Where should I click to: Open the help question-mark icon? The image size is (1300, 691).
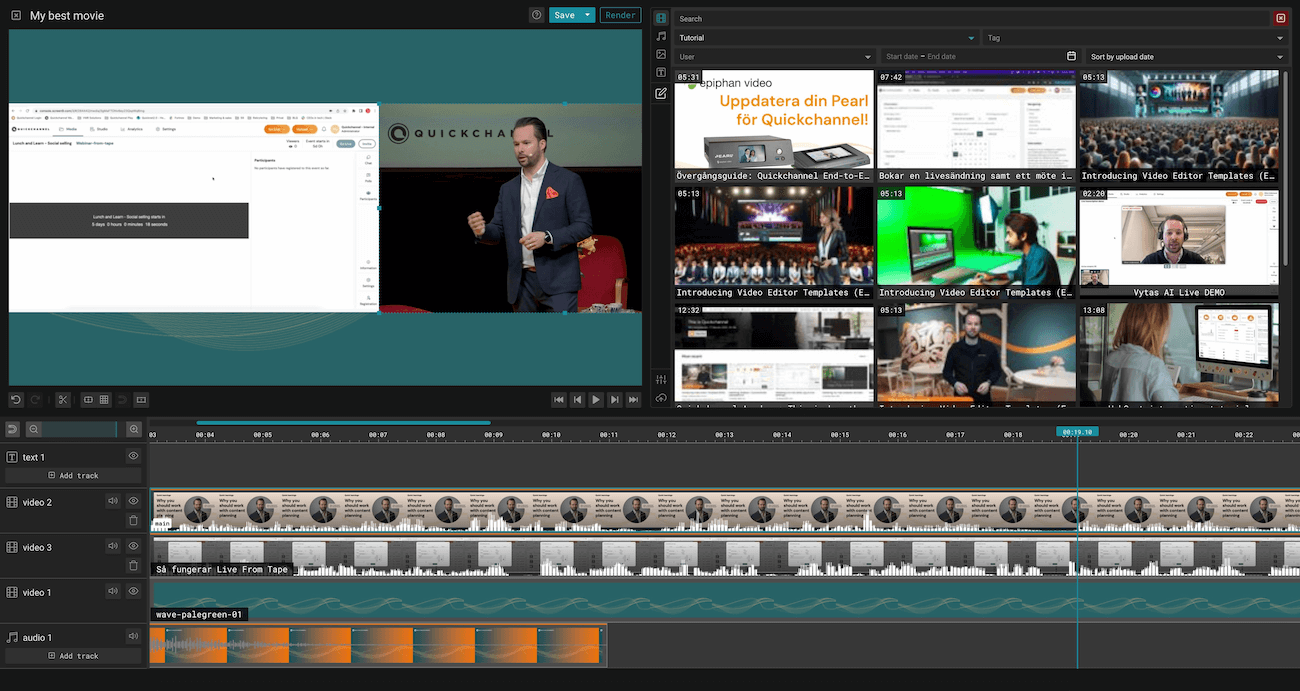(537, 15)
